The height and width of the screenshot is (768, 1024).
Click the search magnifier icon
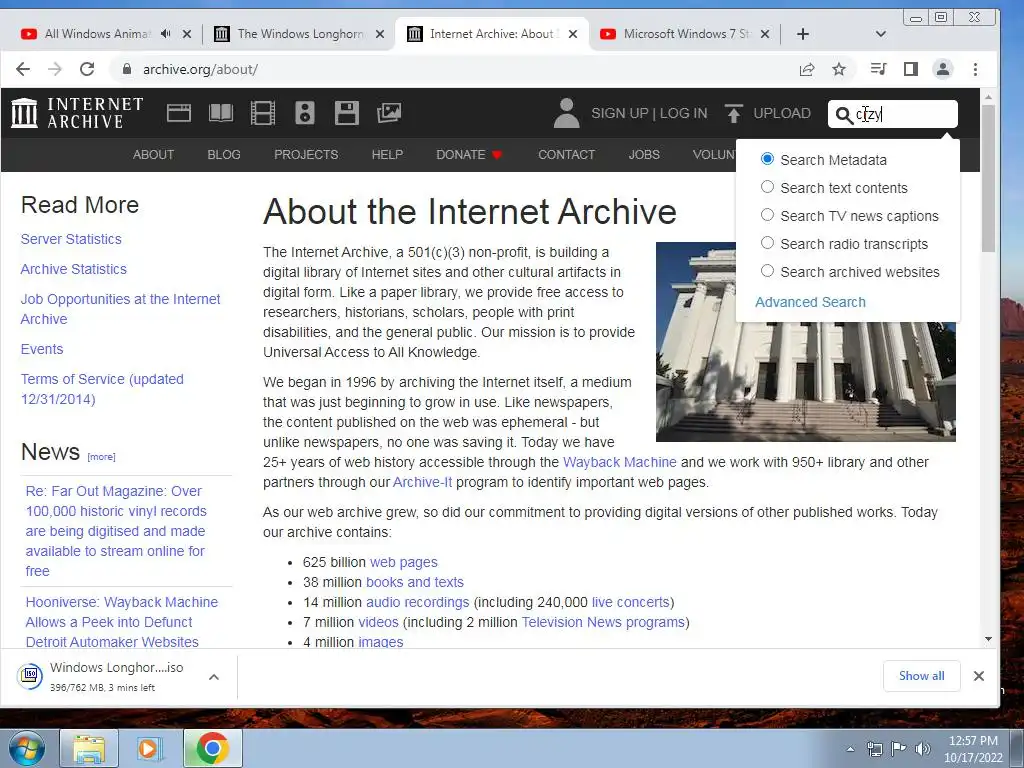844,115
